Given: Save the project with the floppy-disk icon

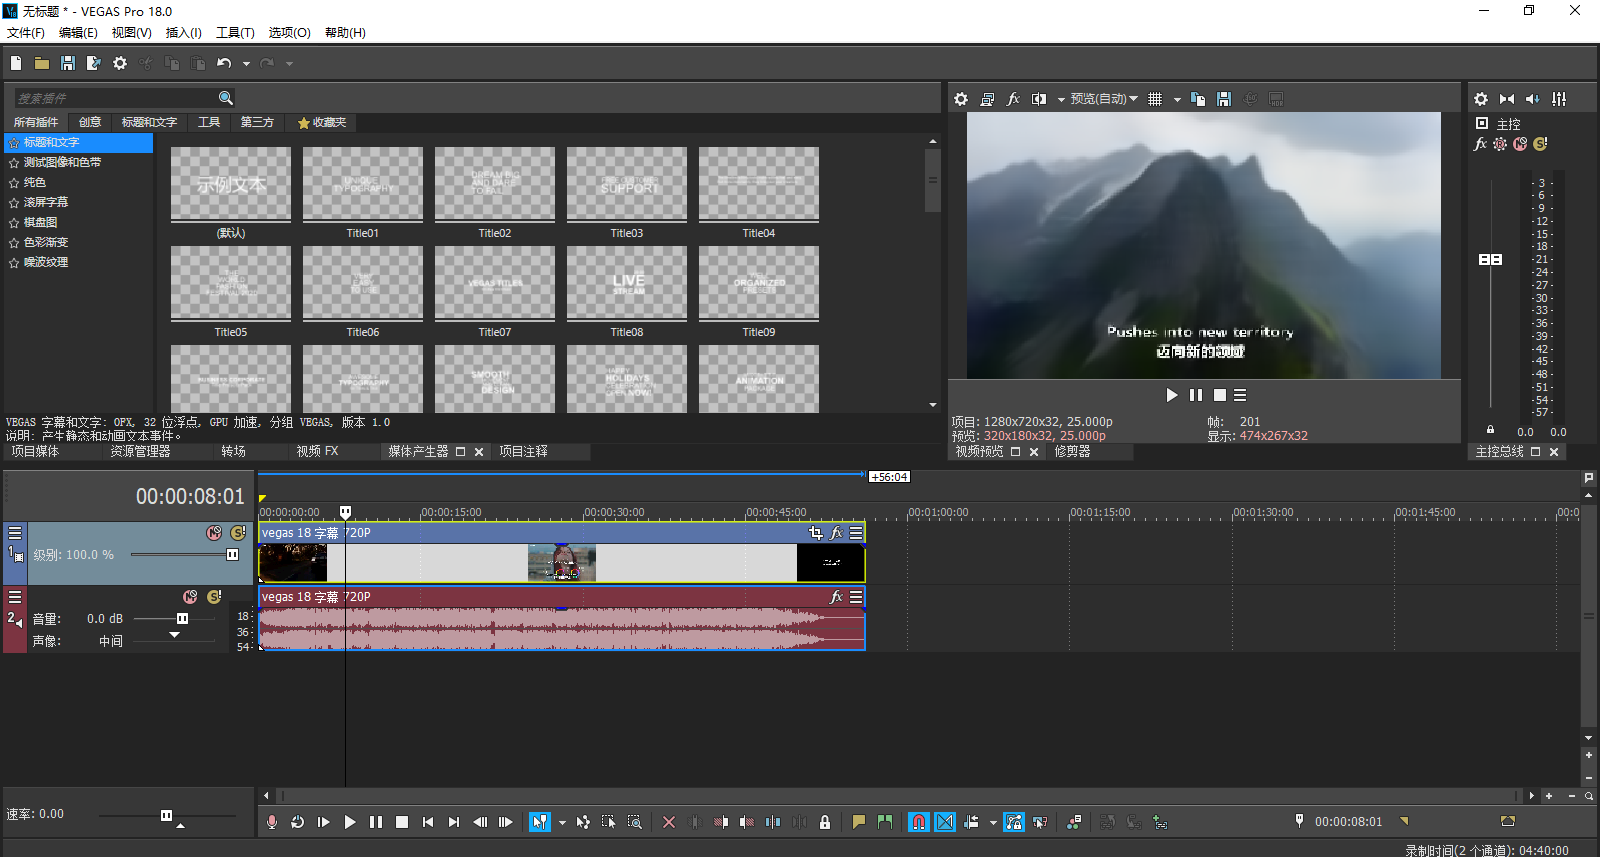Looking at the screenshot, I should 68,63.
